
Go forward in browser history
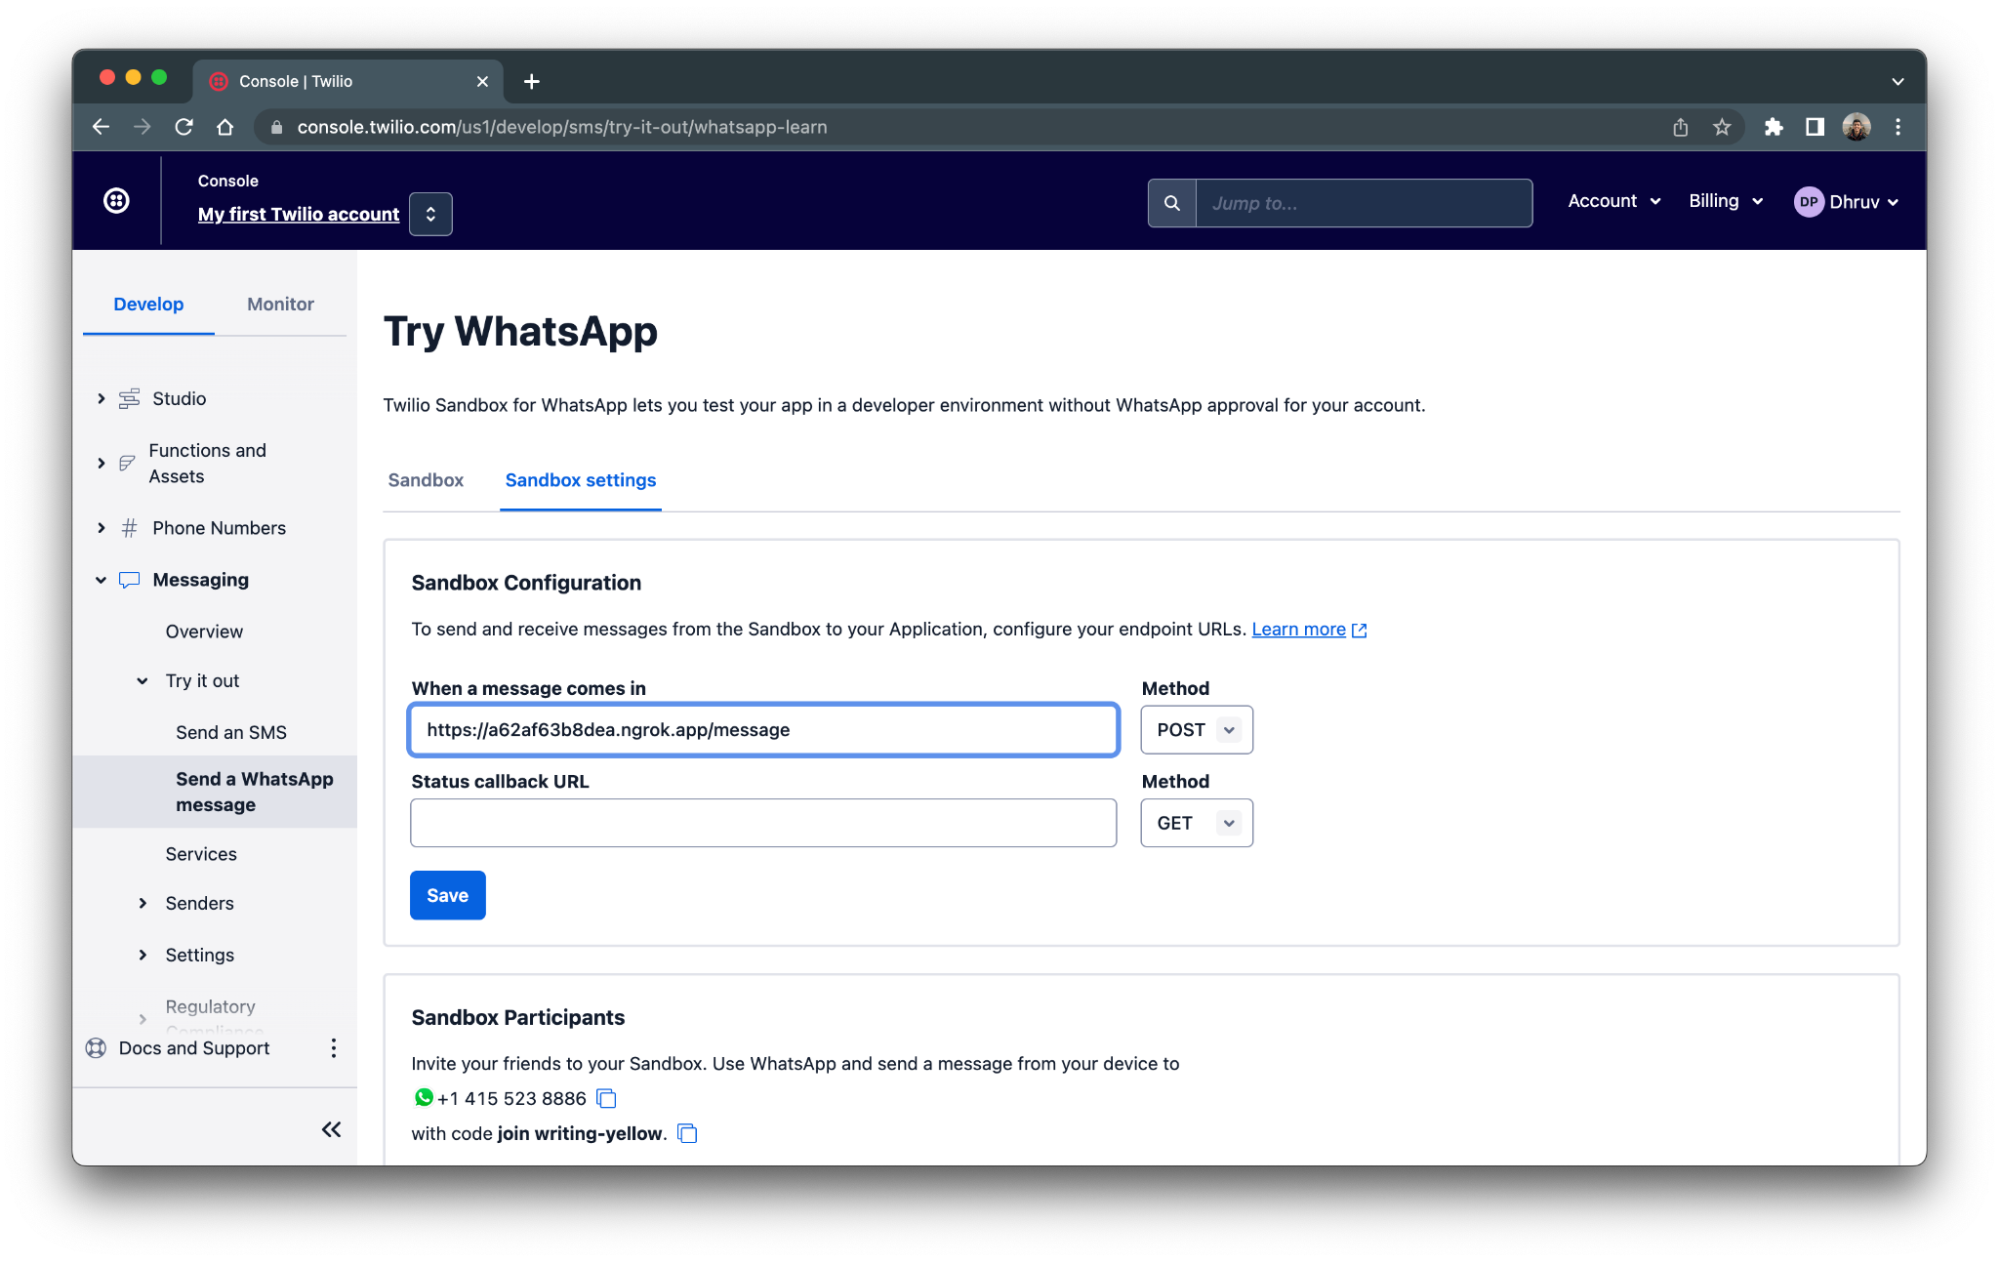(x=142, y=127)
